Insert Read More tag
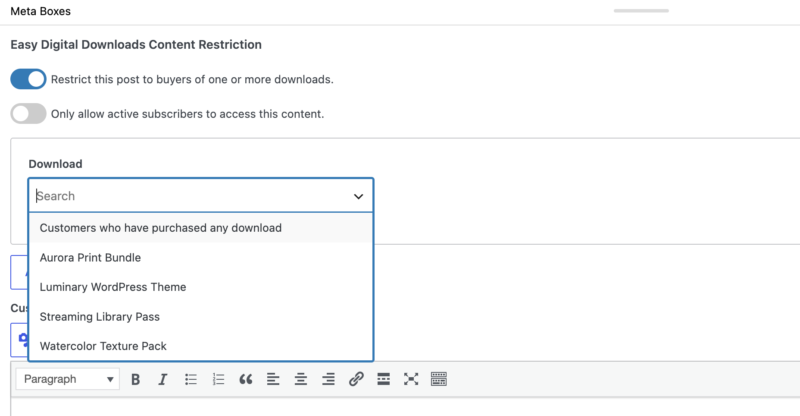This screenshot has height=416, width=800. pyautogui.click(x=384, y=379)
